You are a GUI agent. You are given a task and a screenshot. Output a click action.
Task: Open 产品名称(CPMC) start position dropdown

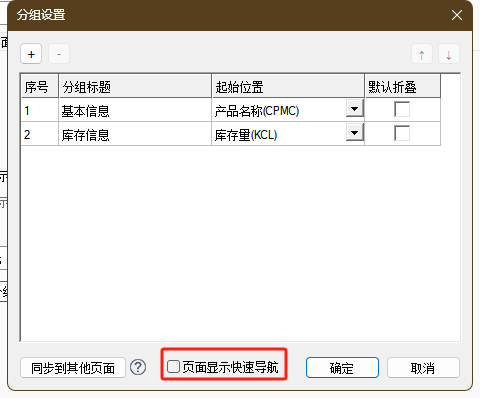click(x=355, y=109)
